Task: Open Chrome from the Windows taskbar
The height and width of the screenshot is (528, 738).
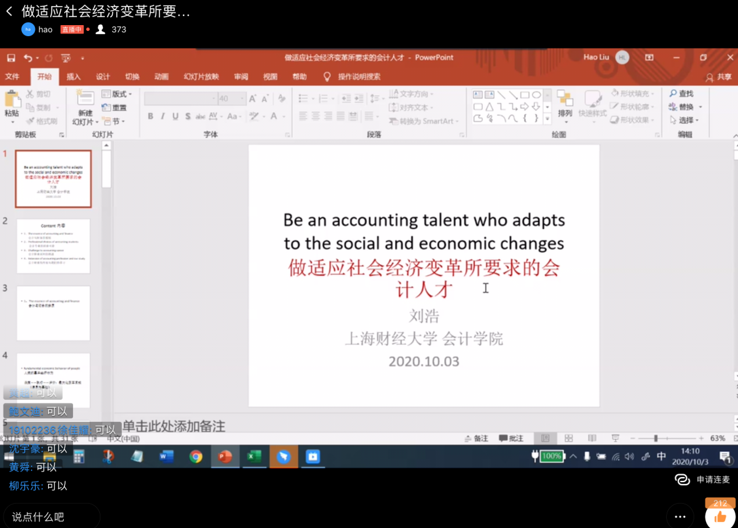Action: tap(196, 457)
